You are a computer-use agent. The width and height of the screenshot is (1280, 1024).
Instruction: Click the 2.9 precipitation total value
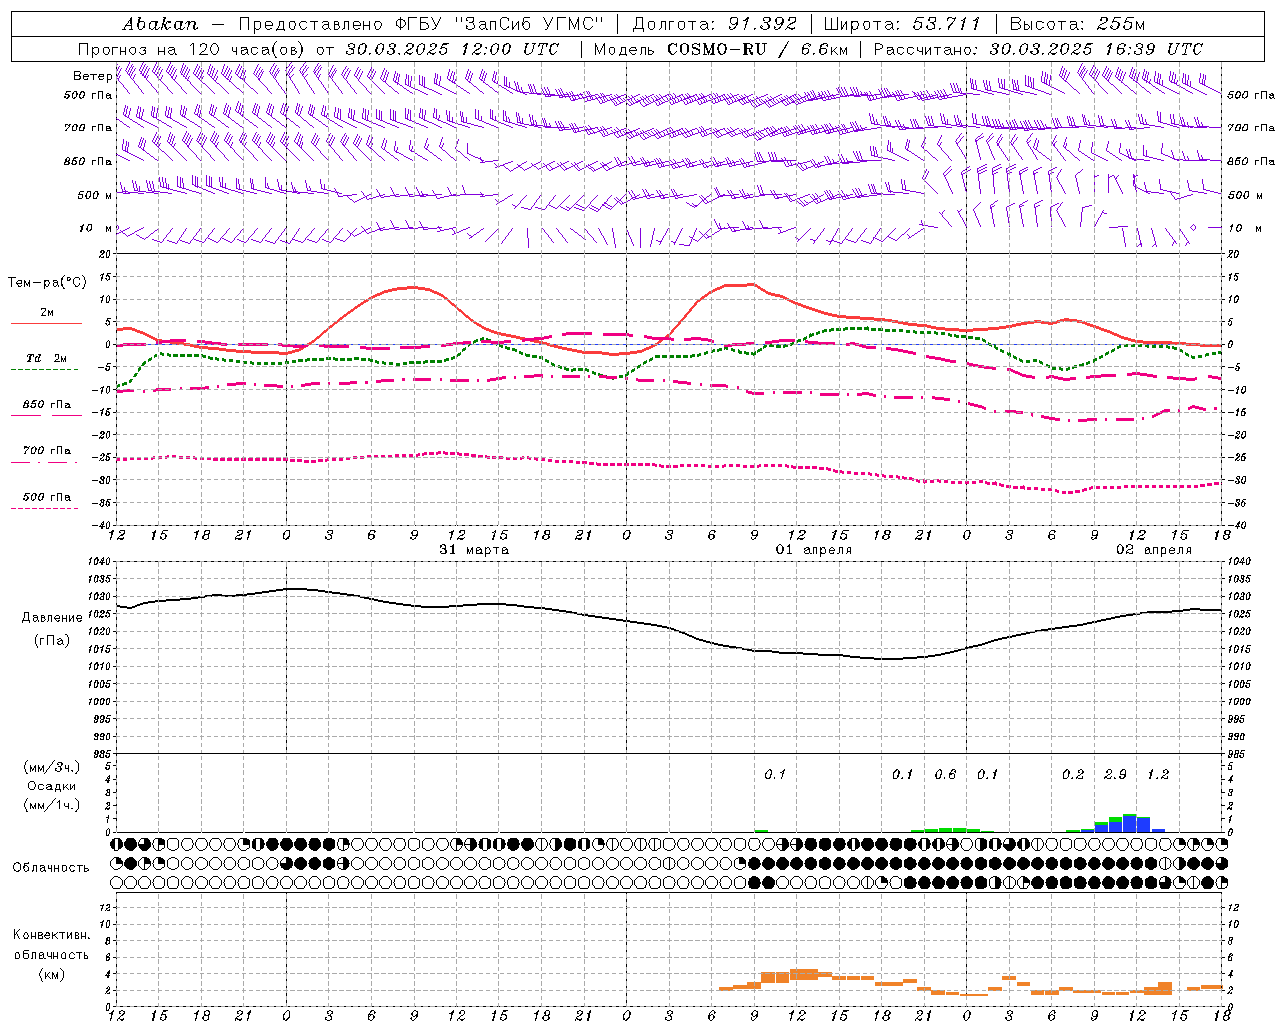click(1115, 775)
